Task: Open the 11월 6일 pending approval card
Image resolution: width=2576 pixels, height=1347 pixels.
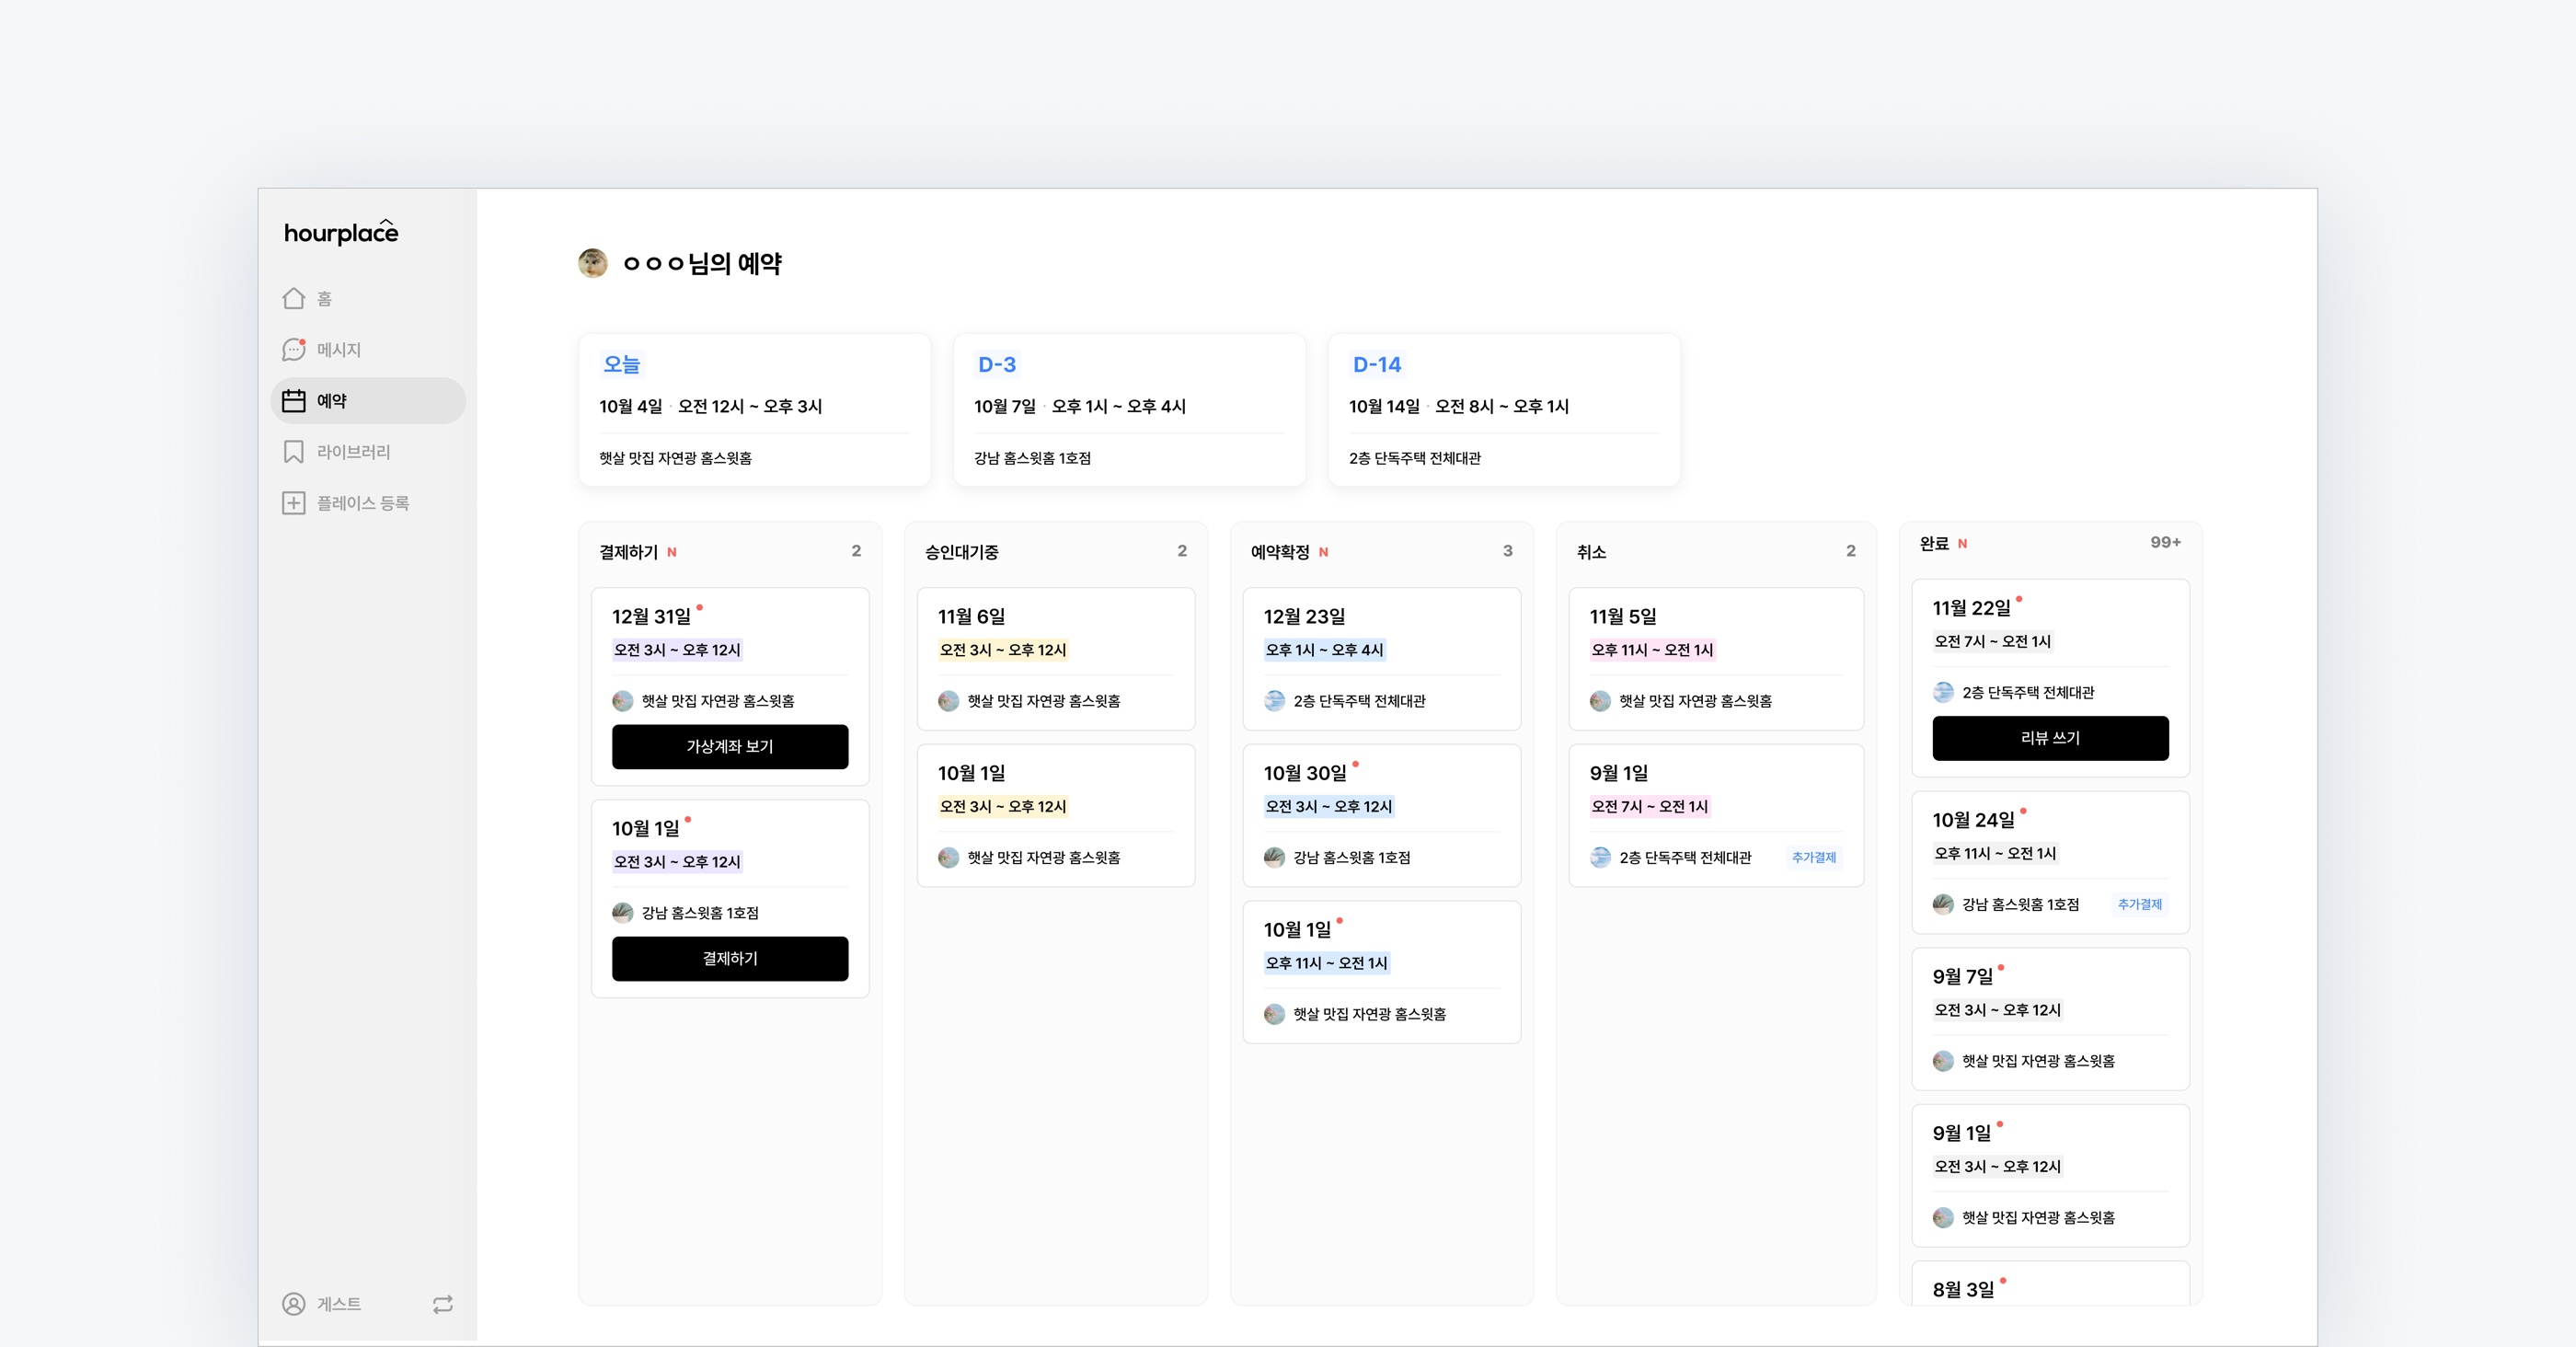Action: (1055, 658)
